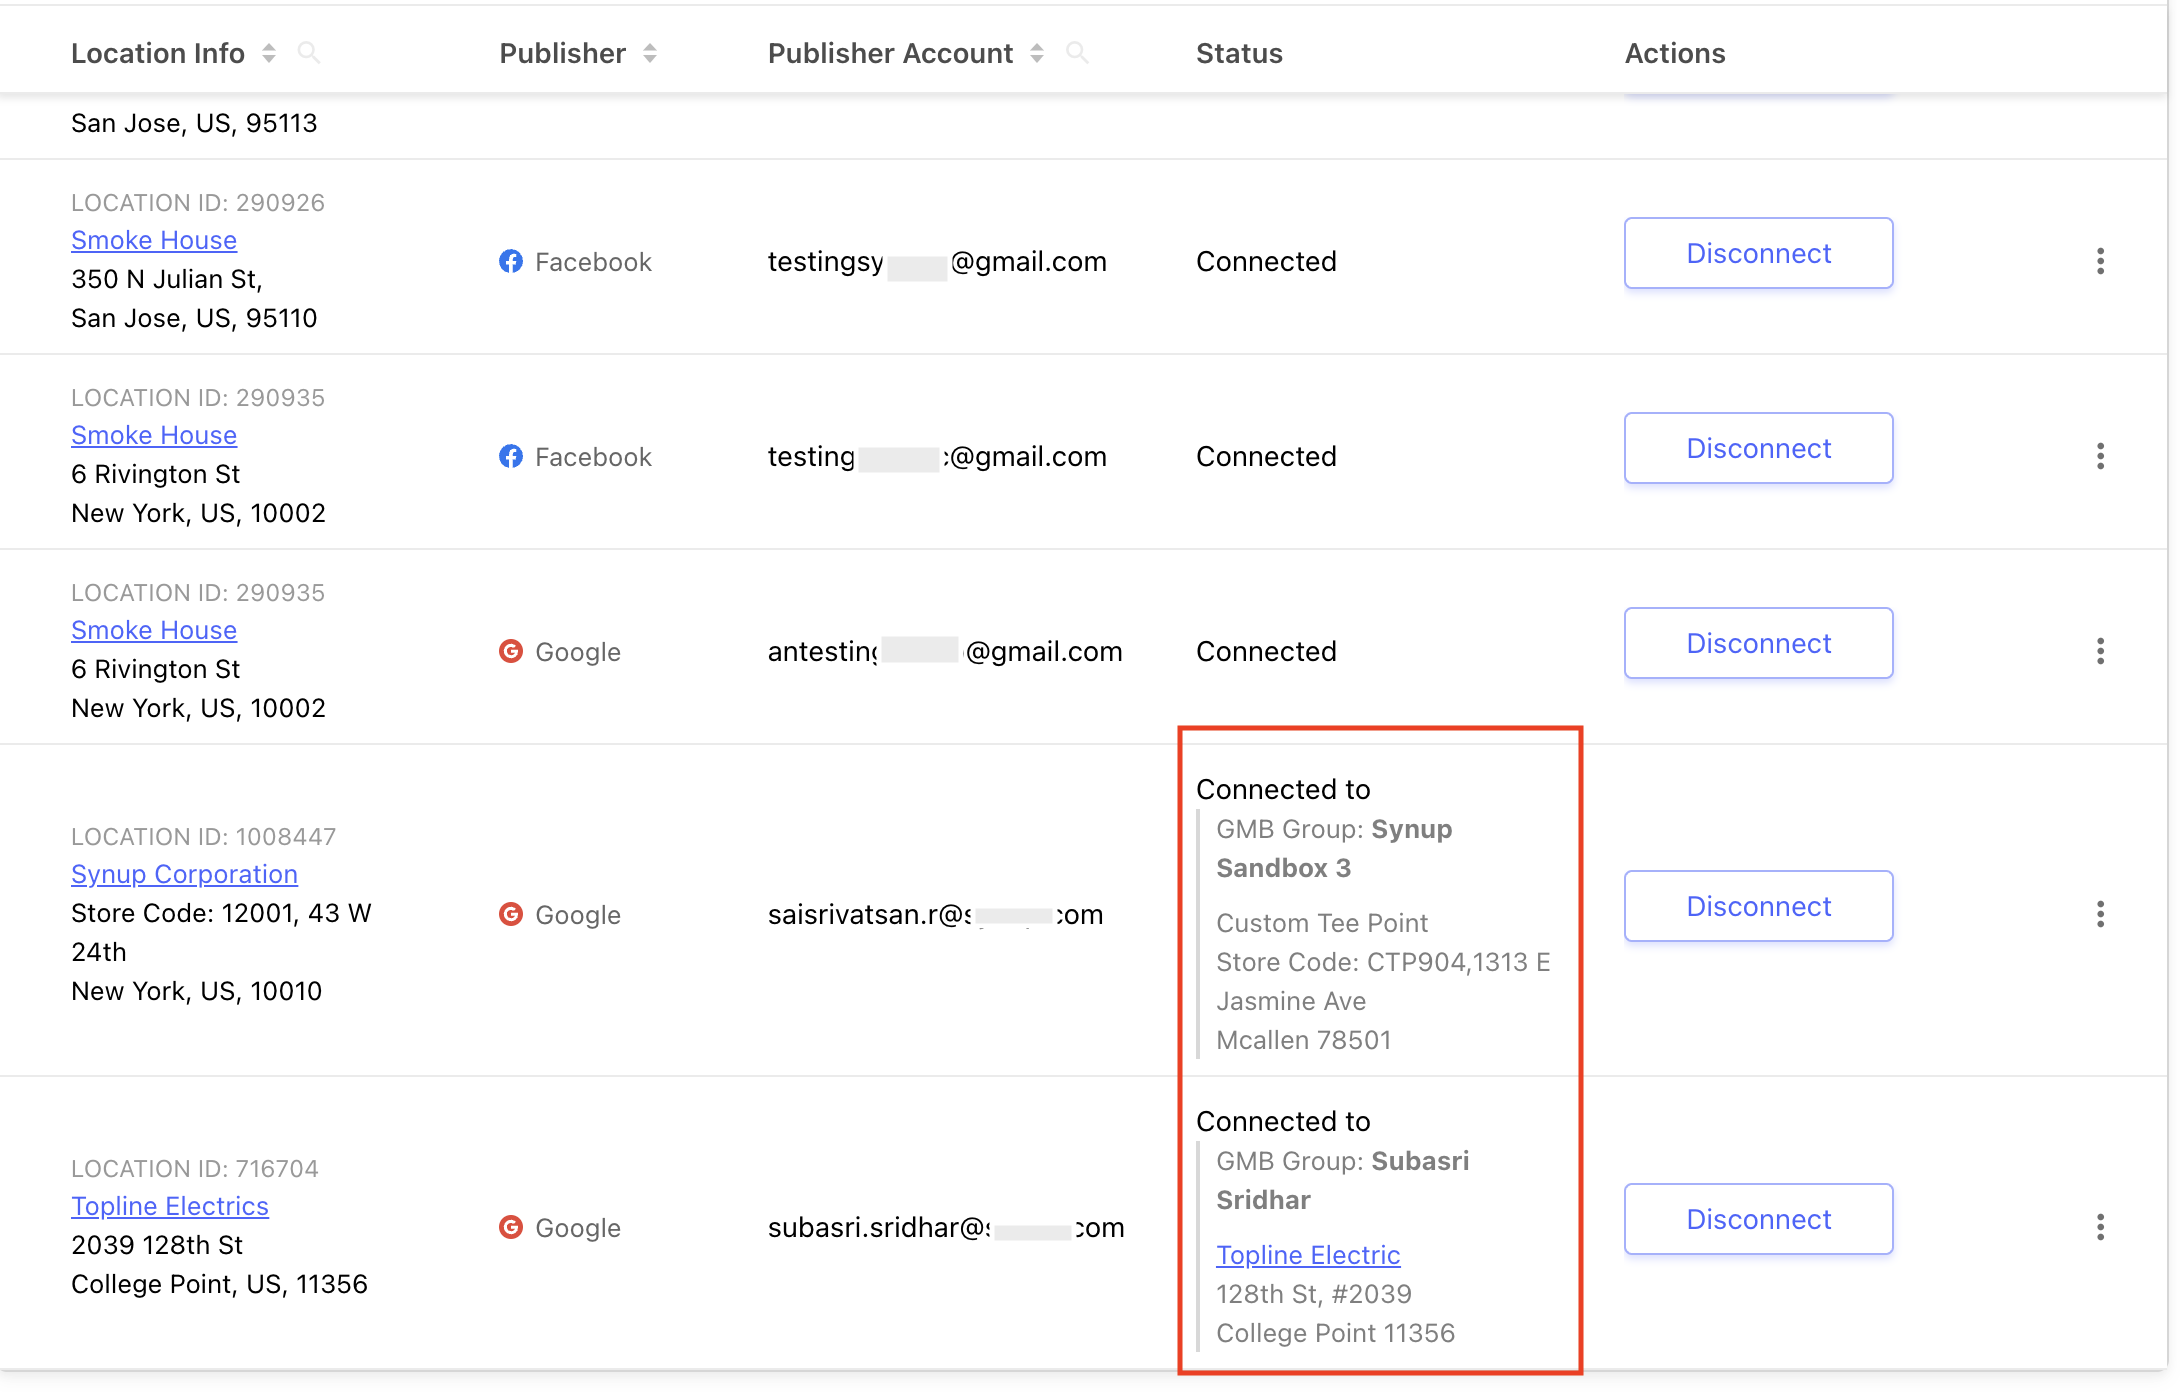This screenshot has width=2180, height=1392.
Task: Open more options for the Synup Corporation row
Action: (2100, 914)
